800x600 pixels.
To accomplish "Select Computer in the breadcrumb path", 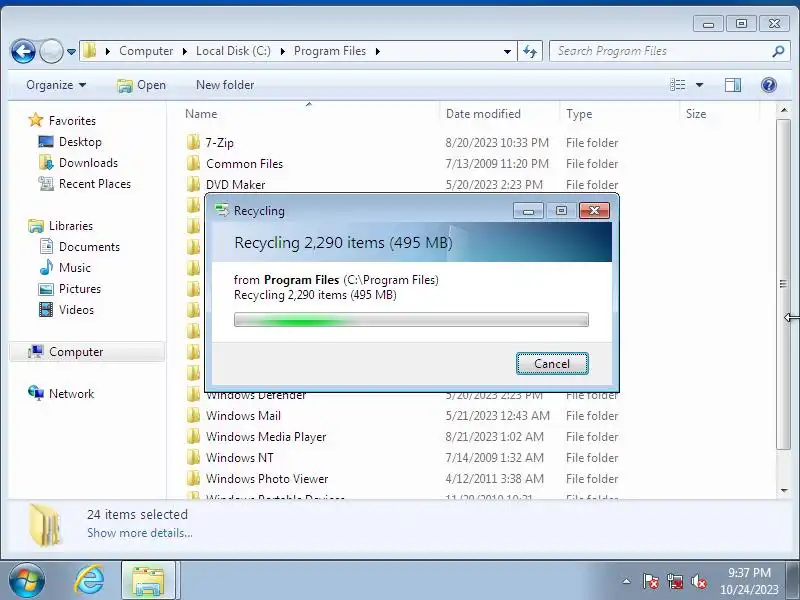I will coord(146,51).
